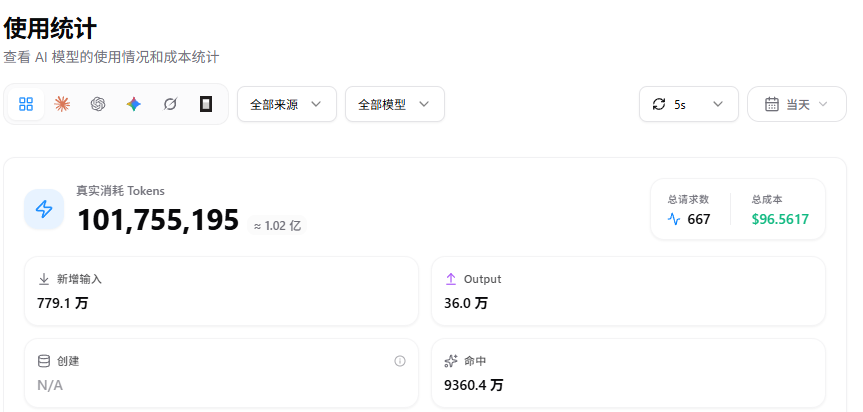Click the calendar icon beside 当天
This screenshot has height=412, width=863.
(772, 104)
